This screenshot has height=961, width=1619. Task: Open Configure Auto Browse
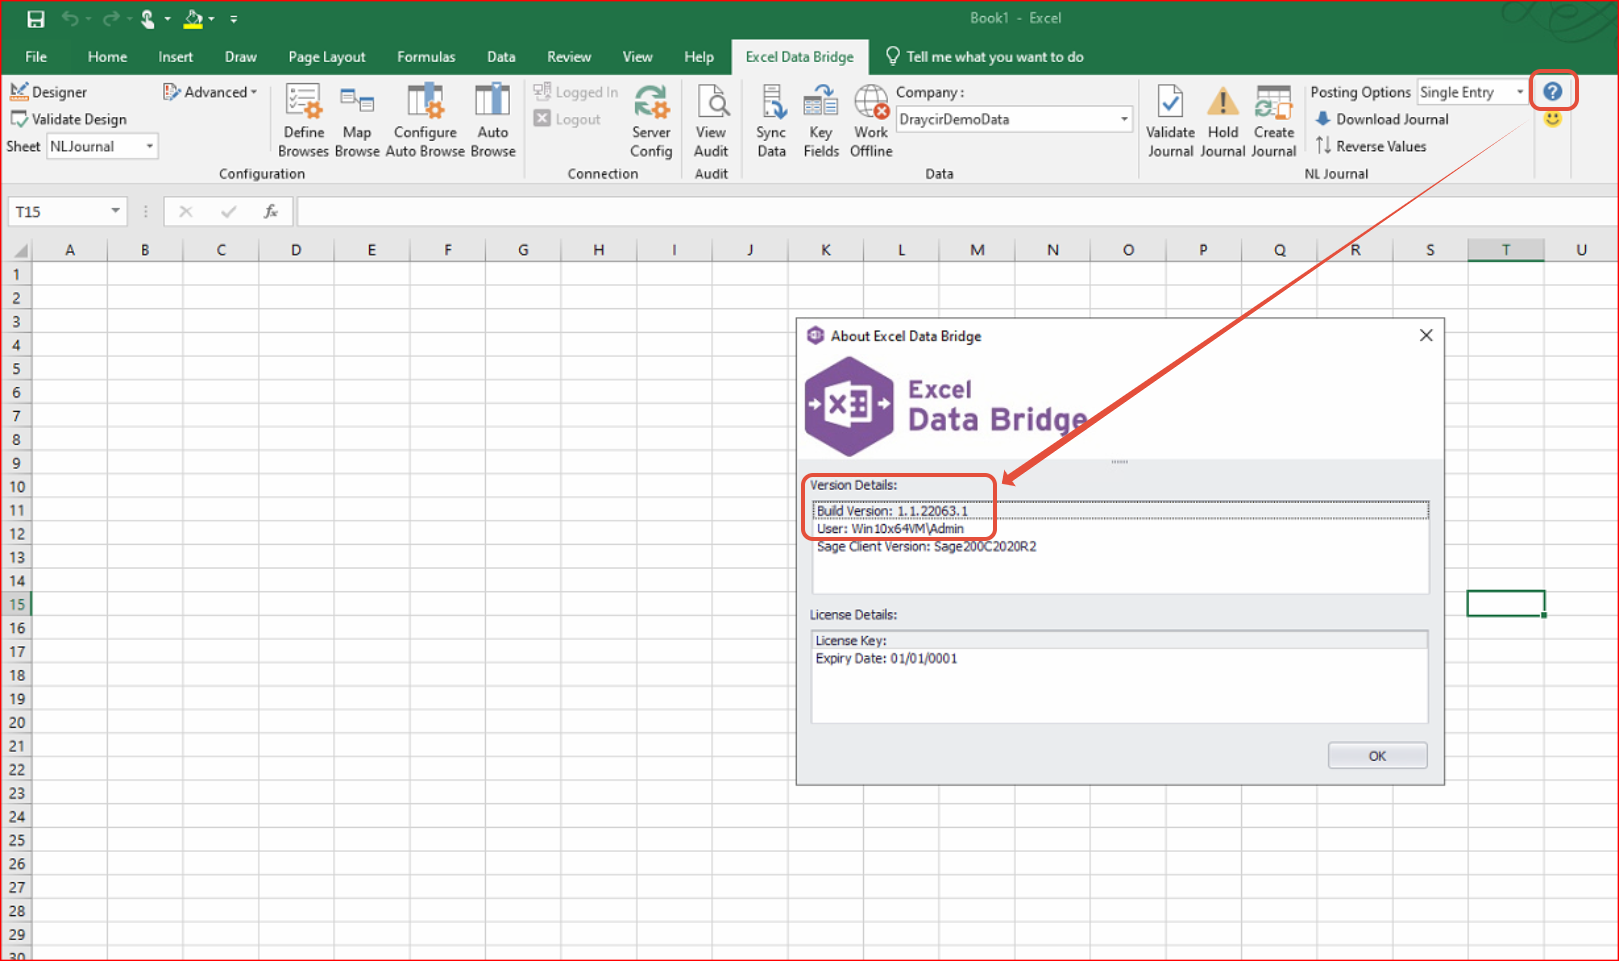tap(425, 121)
